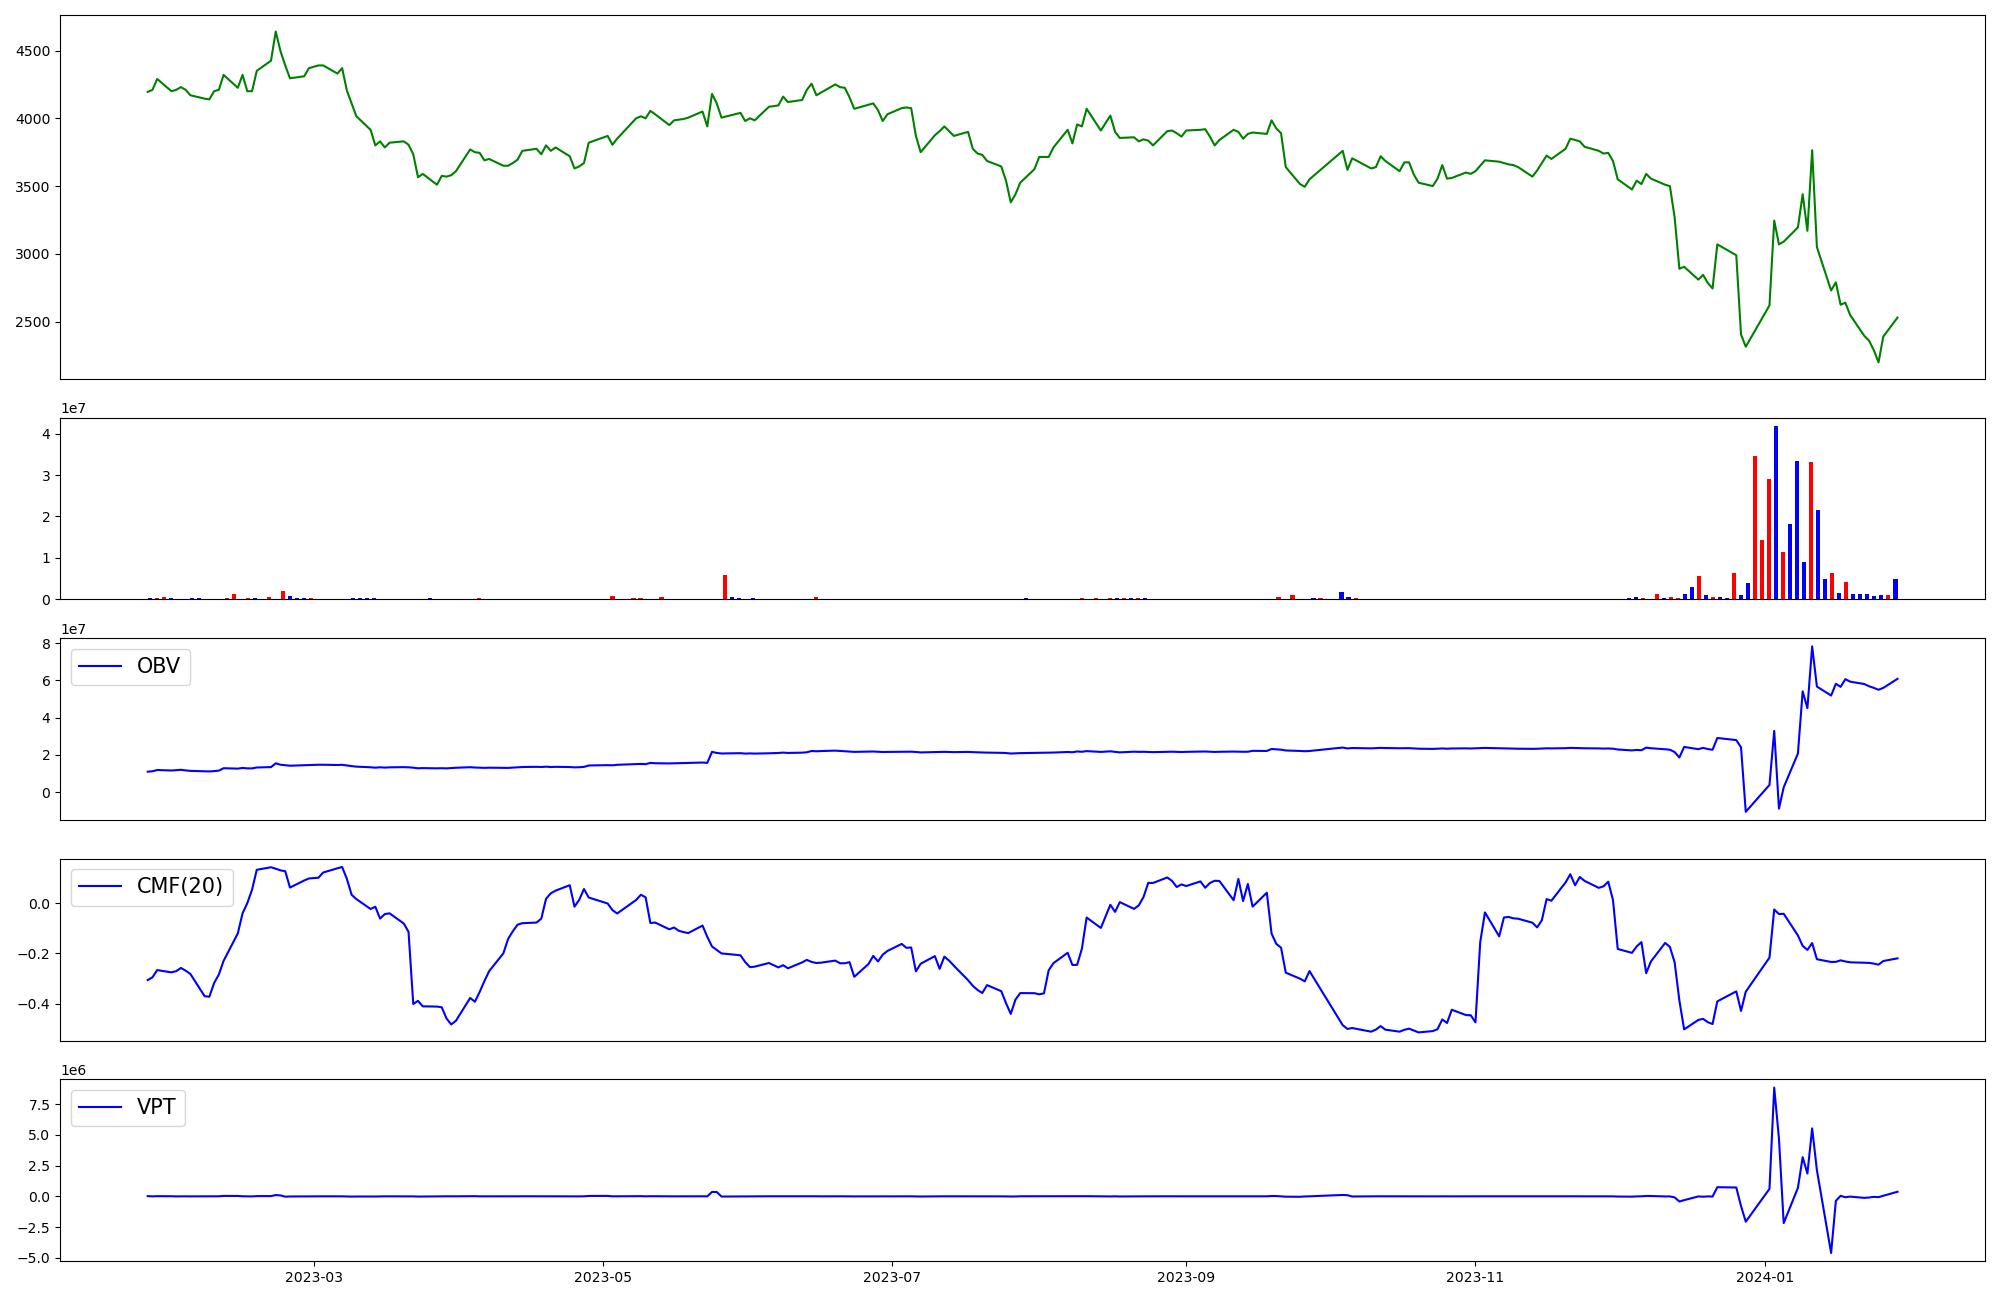Click the VPT legend label

click(156, 1107)
